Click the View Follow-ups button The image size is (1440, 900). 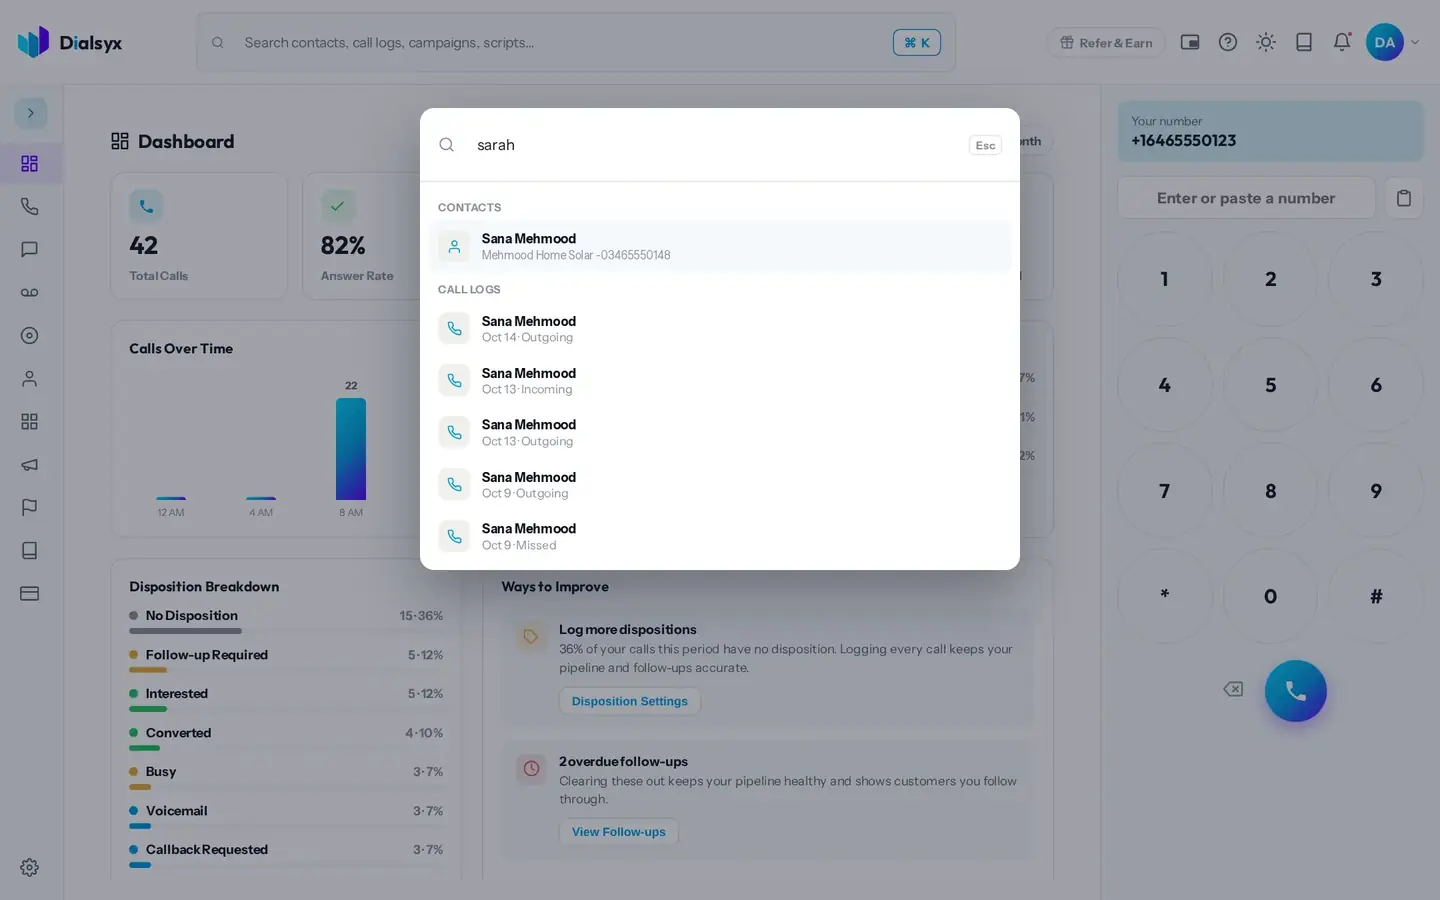tap(618, 831)
